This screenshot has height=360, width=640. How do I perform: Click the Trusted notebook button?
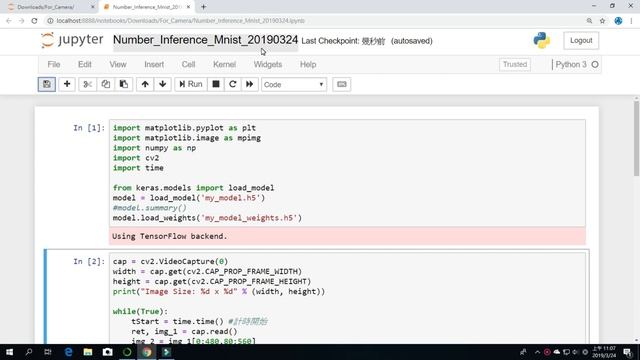click(x=515, y=64)
